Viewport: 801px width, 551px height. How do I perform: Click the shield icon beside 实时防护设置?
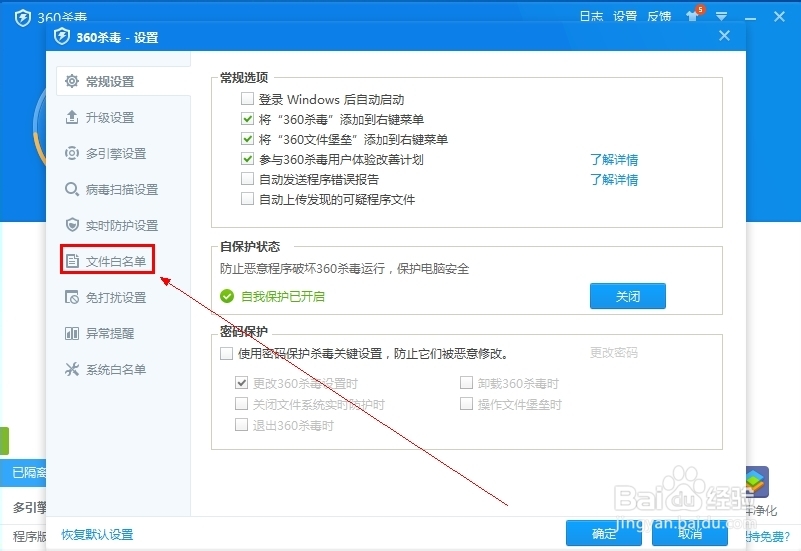(x=72, y=225)
